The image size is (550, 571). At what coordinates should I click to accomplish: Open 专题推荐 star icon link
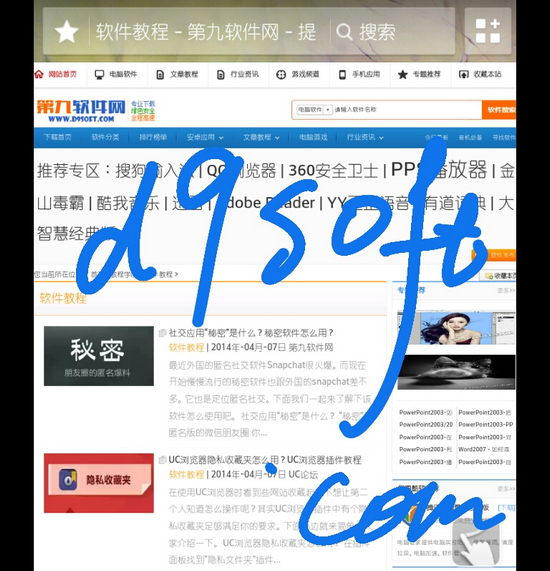click(x=419, y=74)
